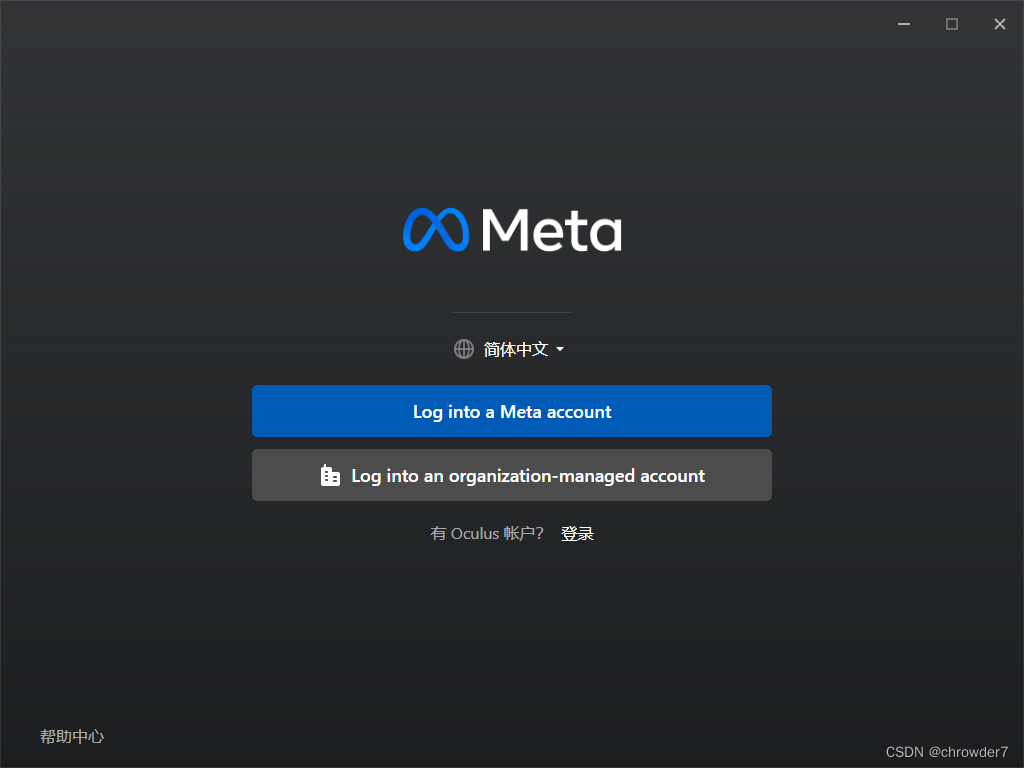This screenshot has height=768, width=1024.
Task: Minimize the Meta login window
Action: click(x=904, y=24)
